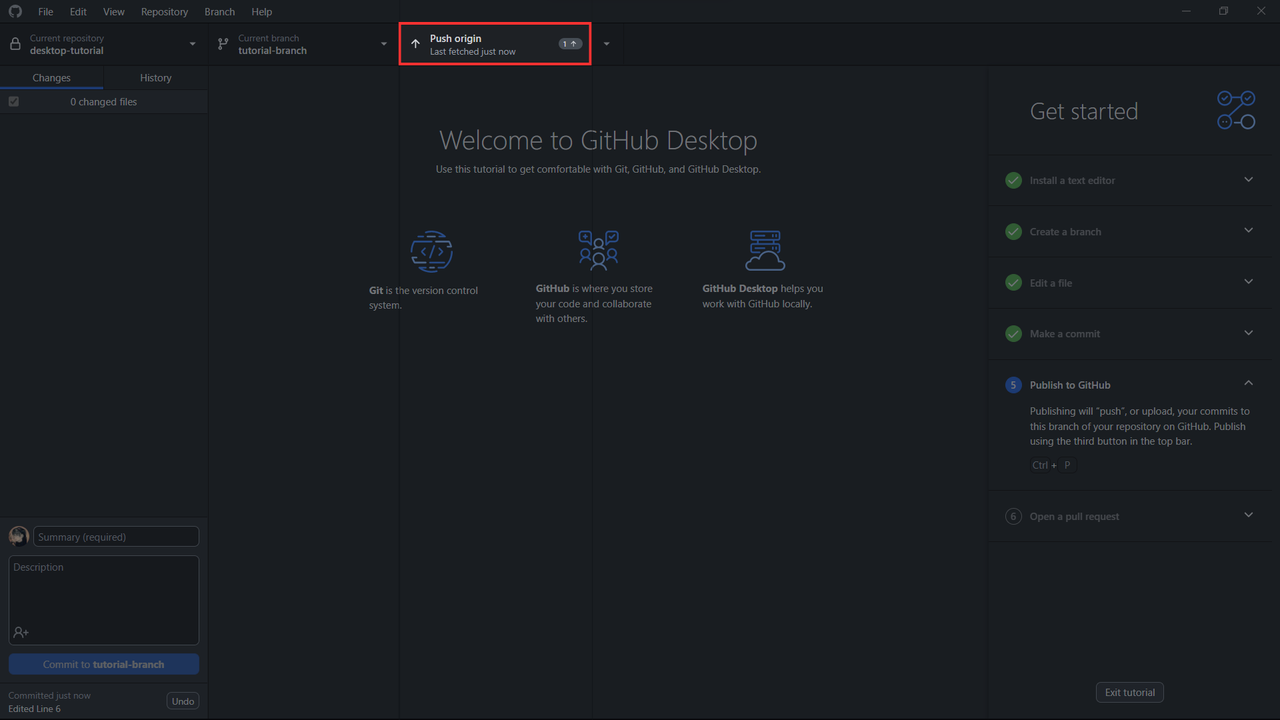Click the 'Committed just now' text
Viewport: 1280px width, 720px height.
(49, 695)
